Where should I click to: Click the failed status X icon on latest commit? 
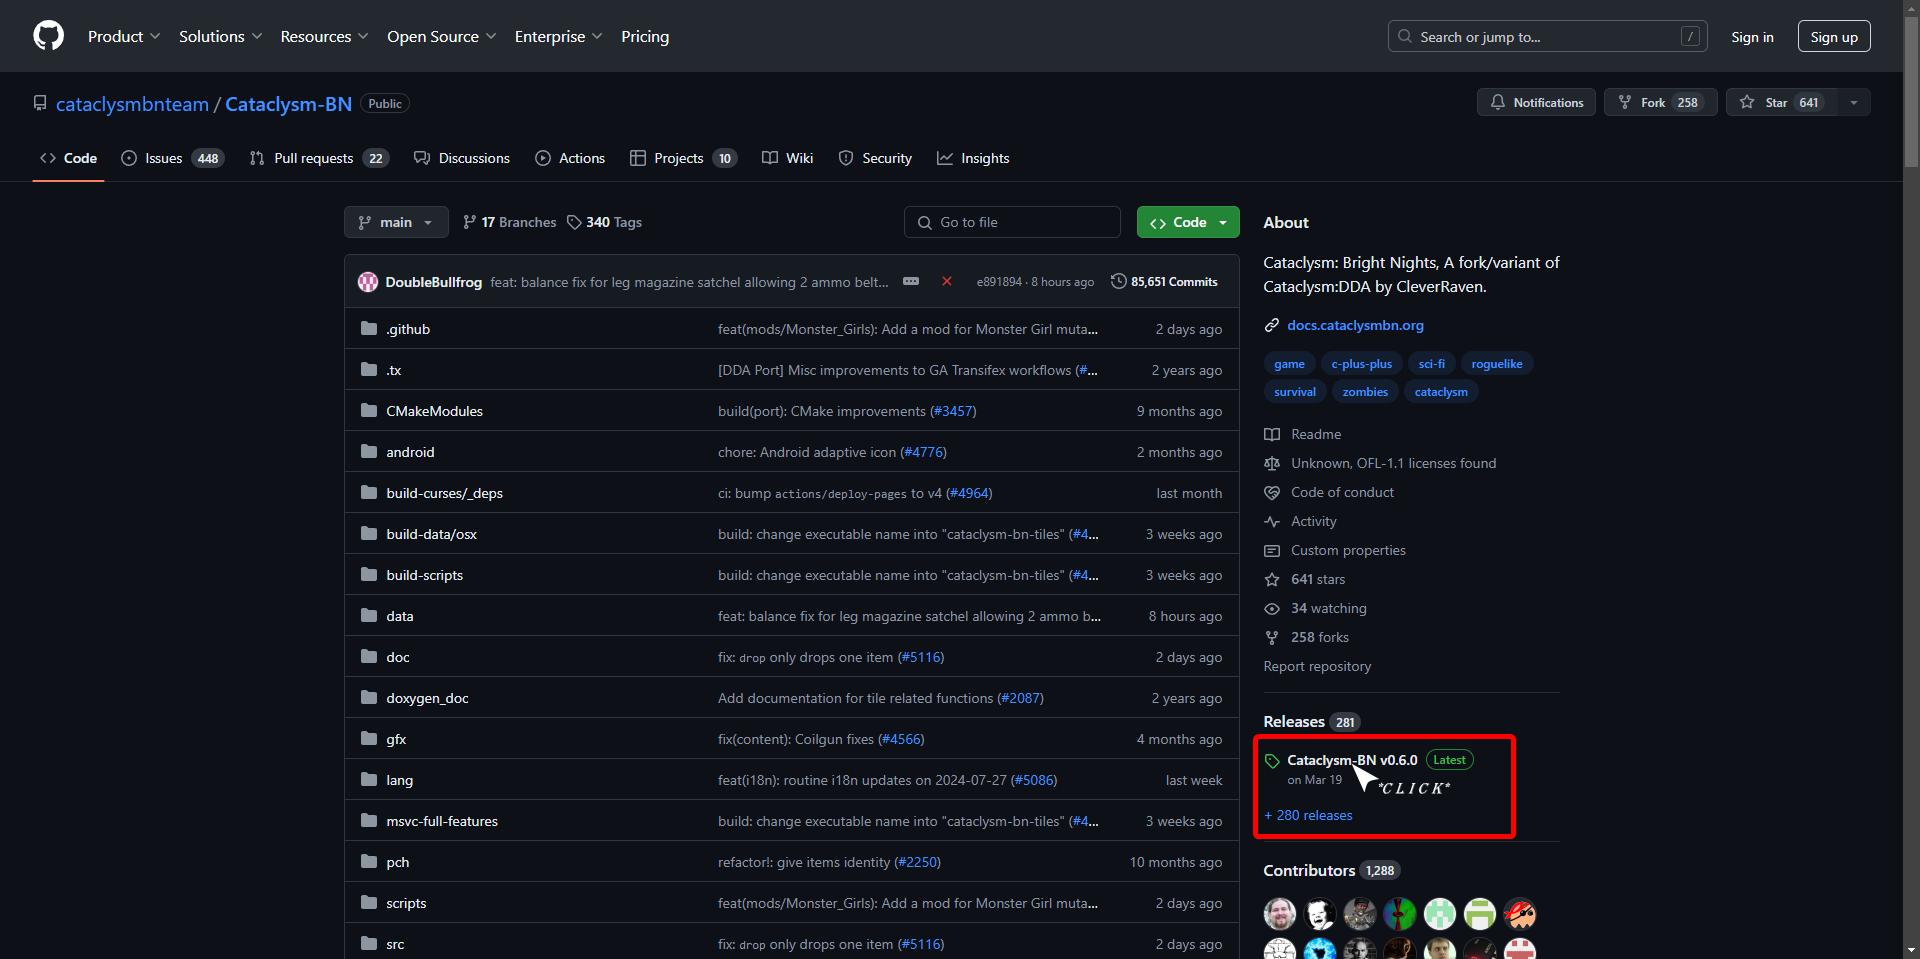946,282
